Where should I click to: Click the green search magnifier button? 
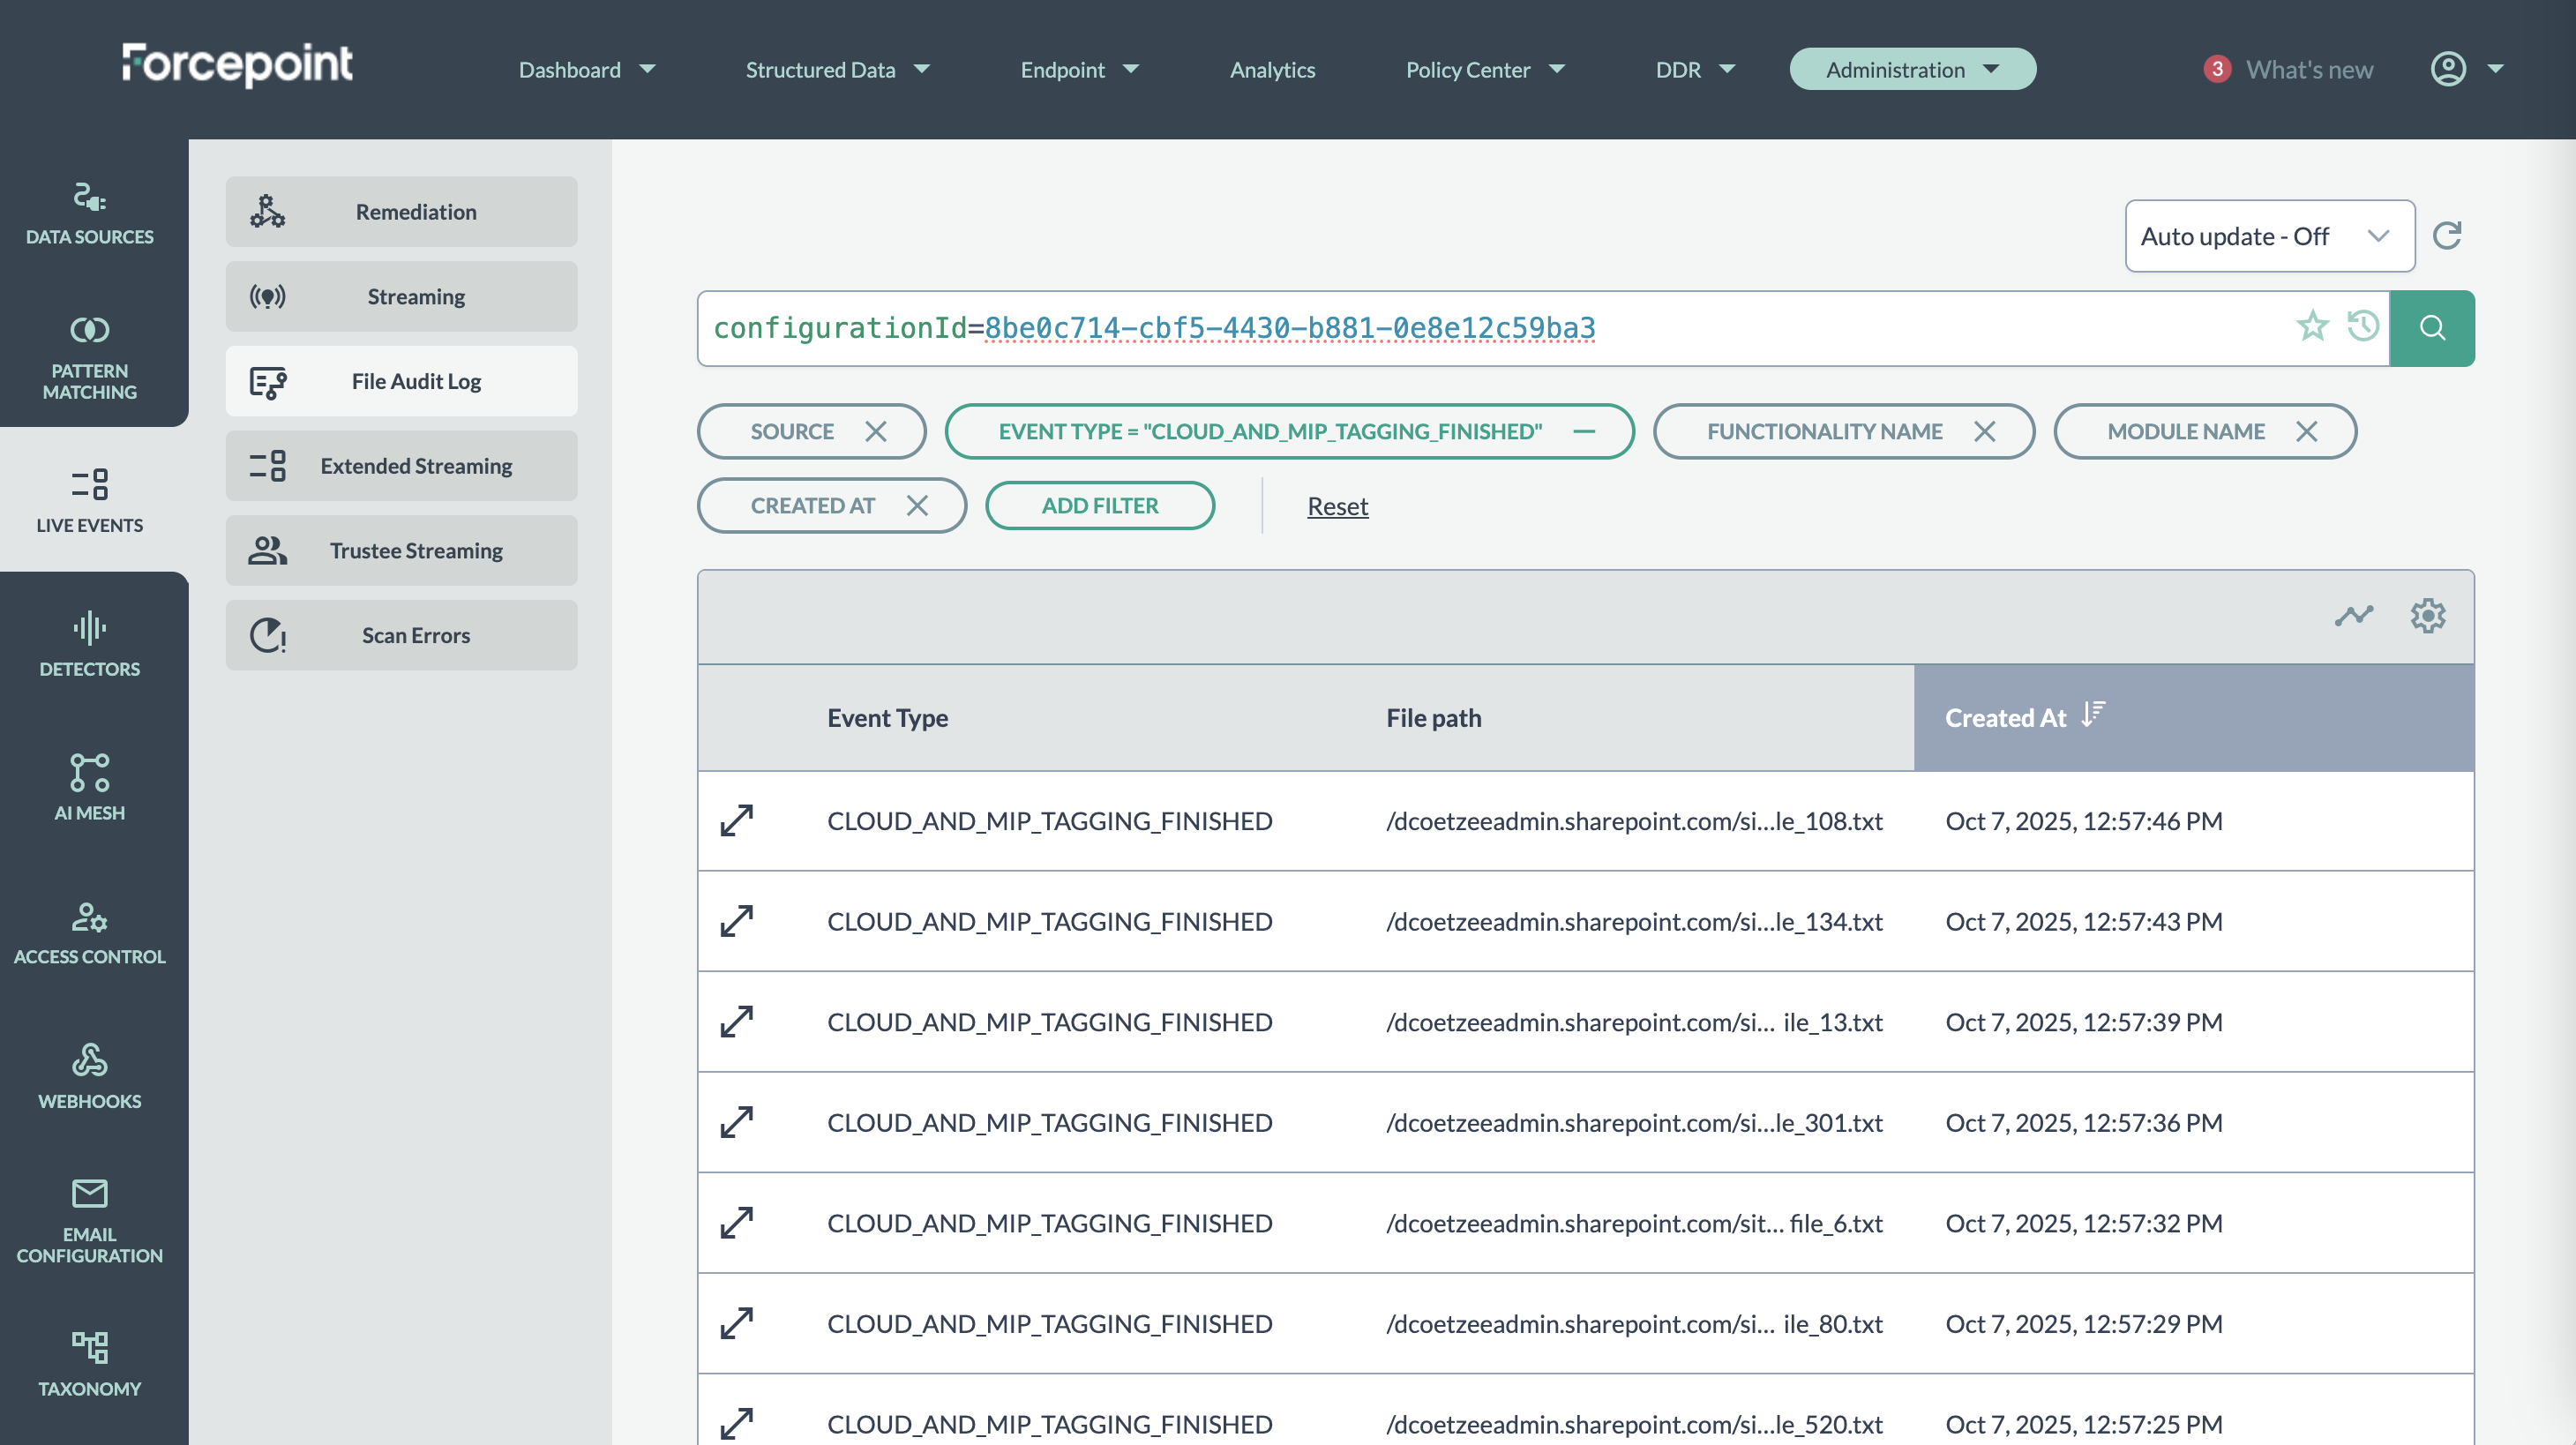coord(2432,328)
